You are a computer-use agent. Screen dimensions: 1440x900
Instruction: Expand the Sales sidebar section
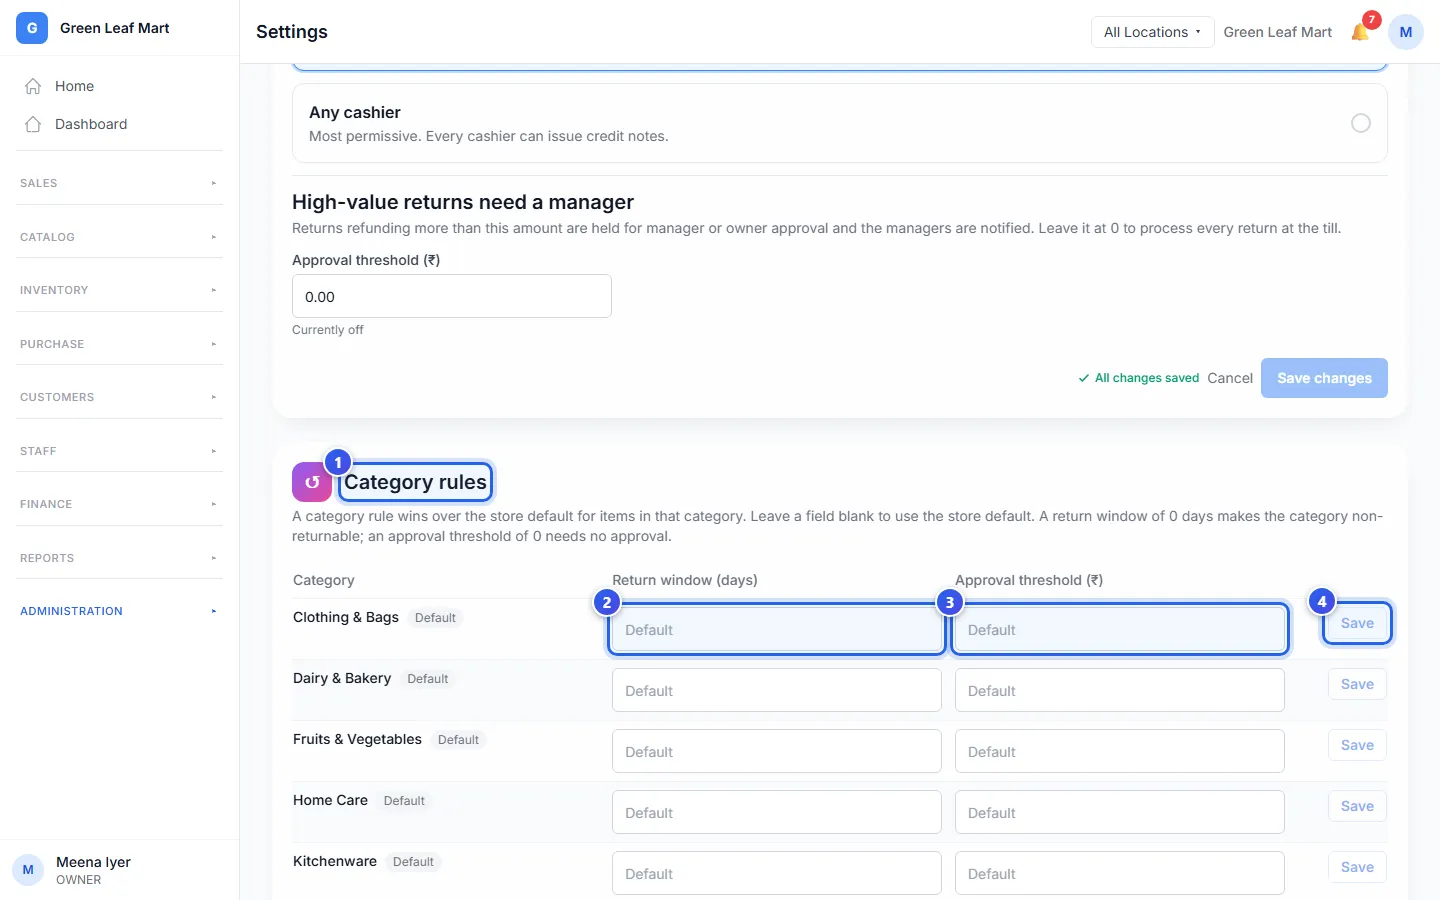pos(119,183)
